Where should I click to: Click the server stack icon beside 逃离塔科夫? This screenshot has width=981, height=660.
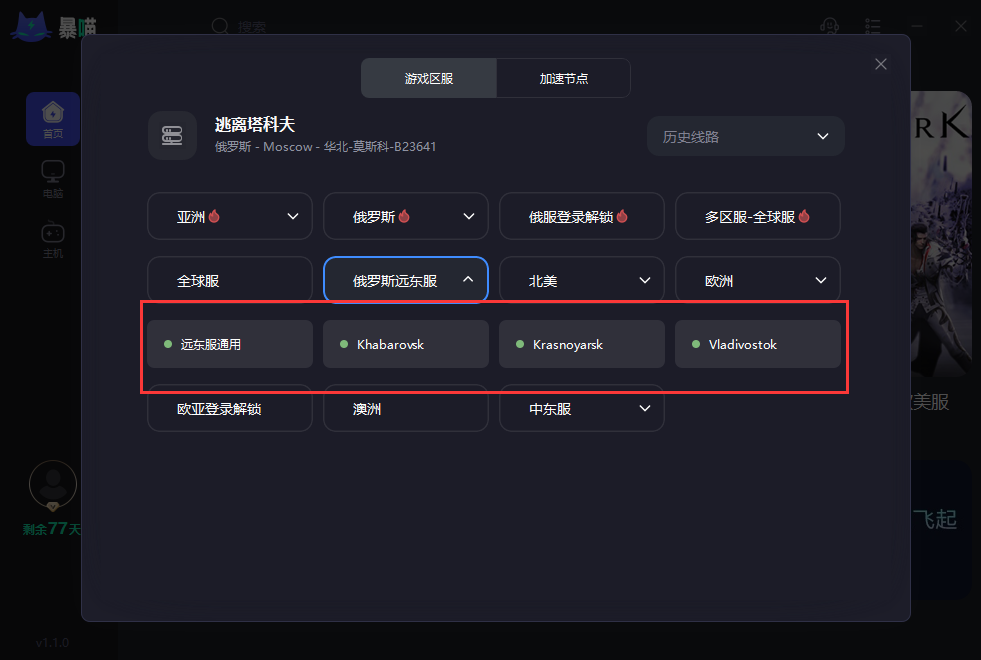coord(172,136)
